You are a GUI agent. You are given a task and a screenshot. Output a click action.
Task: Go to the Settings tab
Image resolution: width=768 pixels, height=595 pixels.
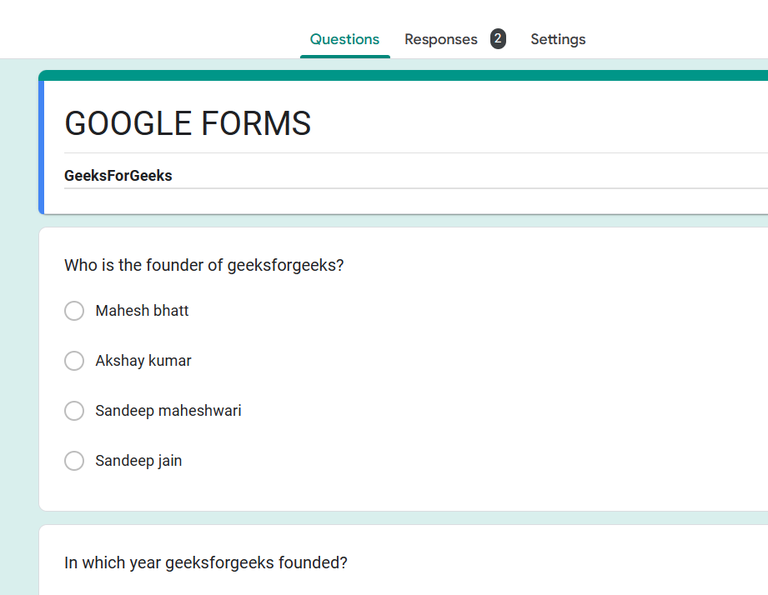(x=558, y=39)
